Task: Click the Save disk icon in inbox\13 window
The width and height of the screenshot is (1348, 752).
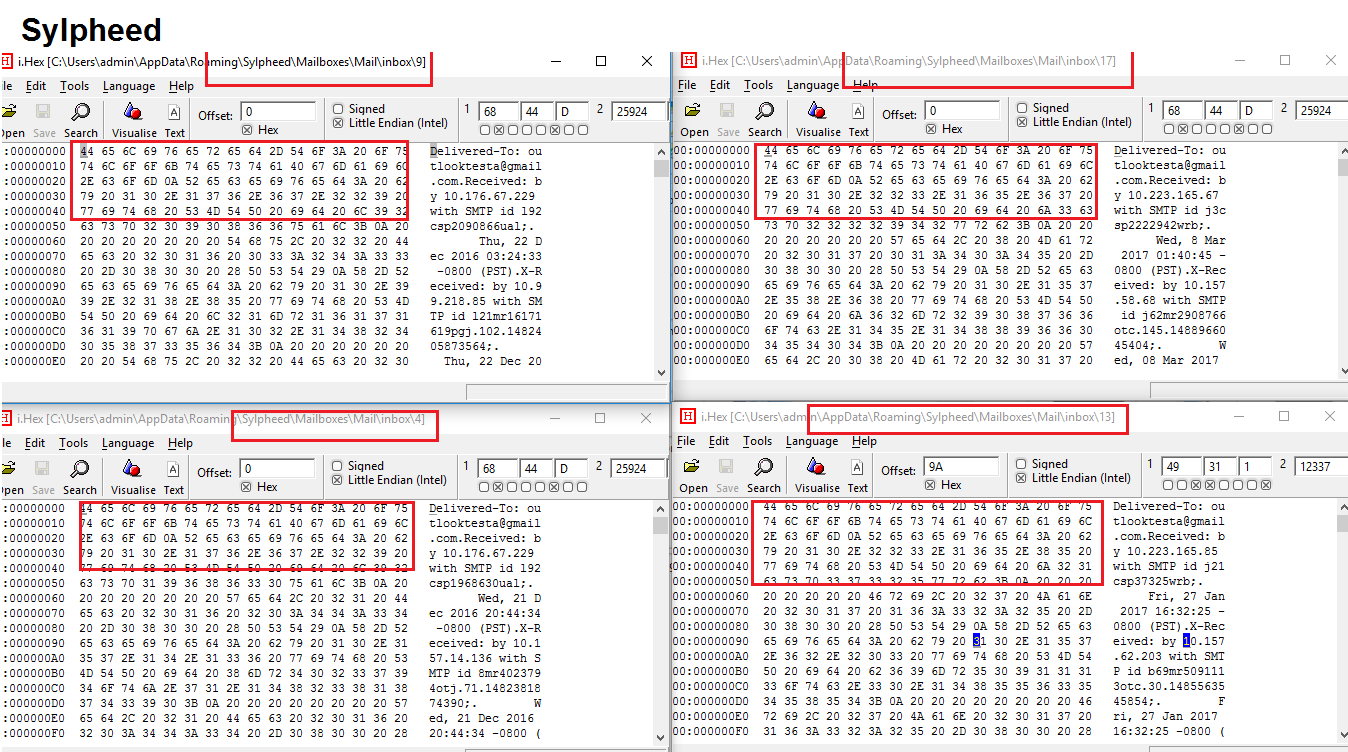Action: (727, 467)
